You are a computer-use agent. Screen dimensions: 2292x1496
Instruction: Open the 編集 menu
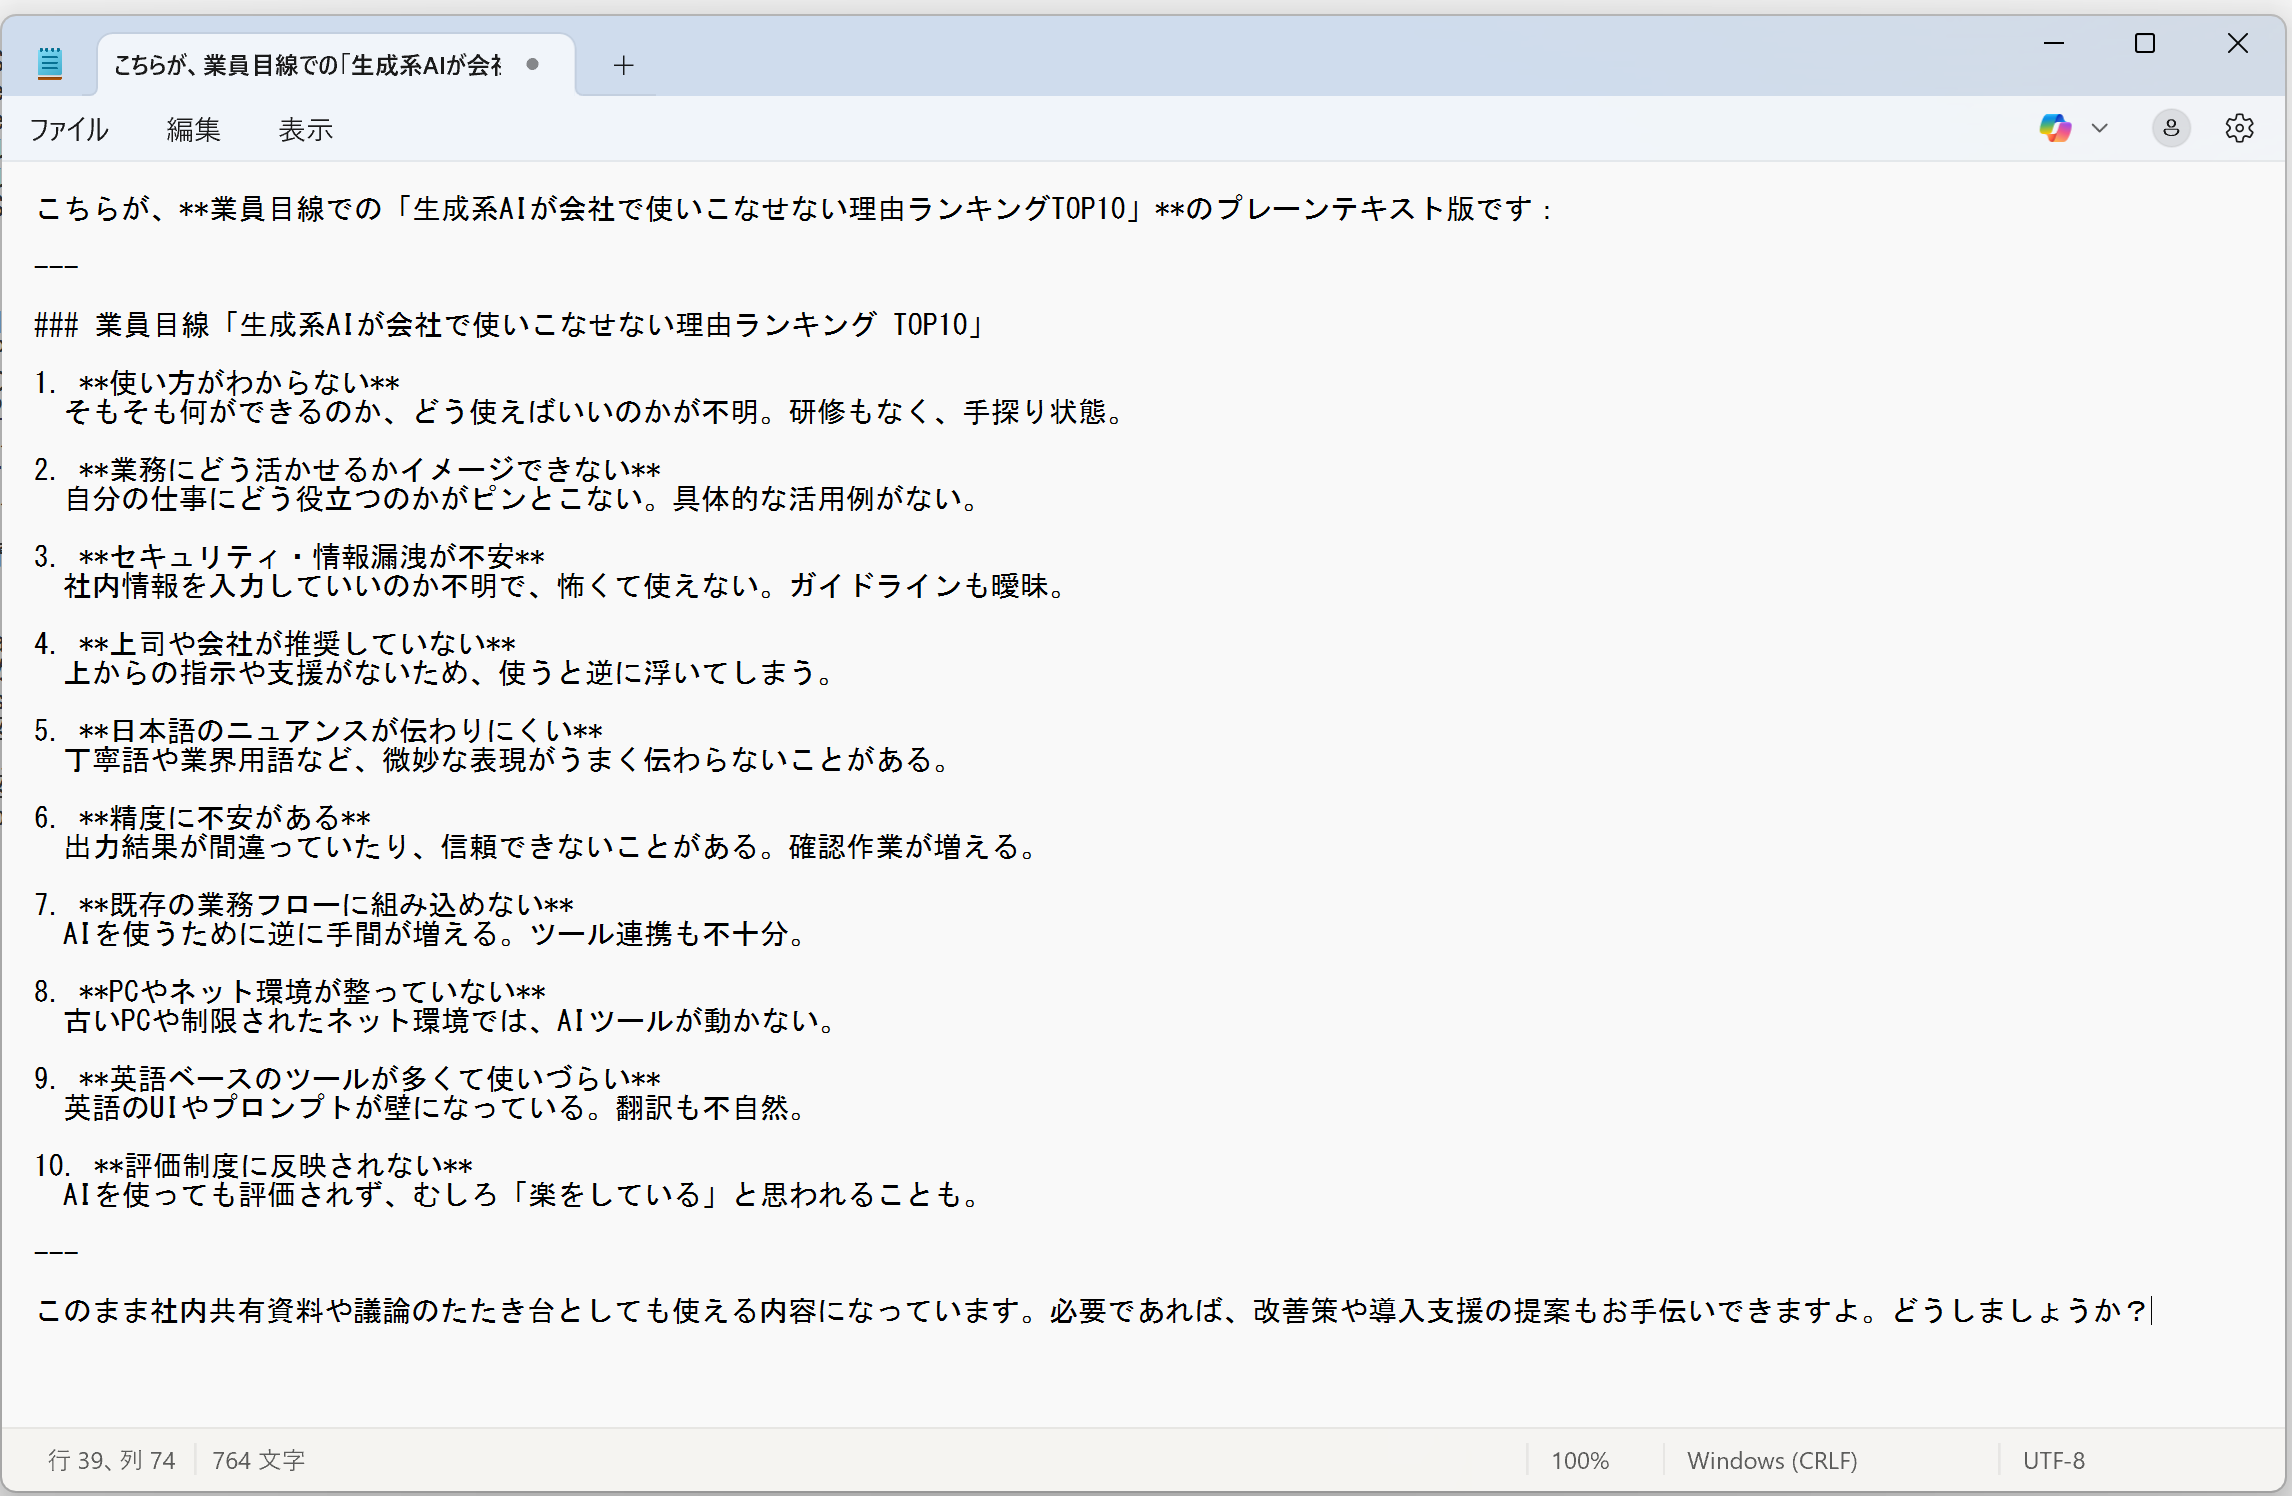pos(193,129)
